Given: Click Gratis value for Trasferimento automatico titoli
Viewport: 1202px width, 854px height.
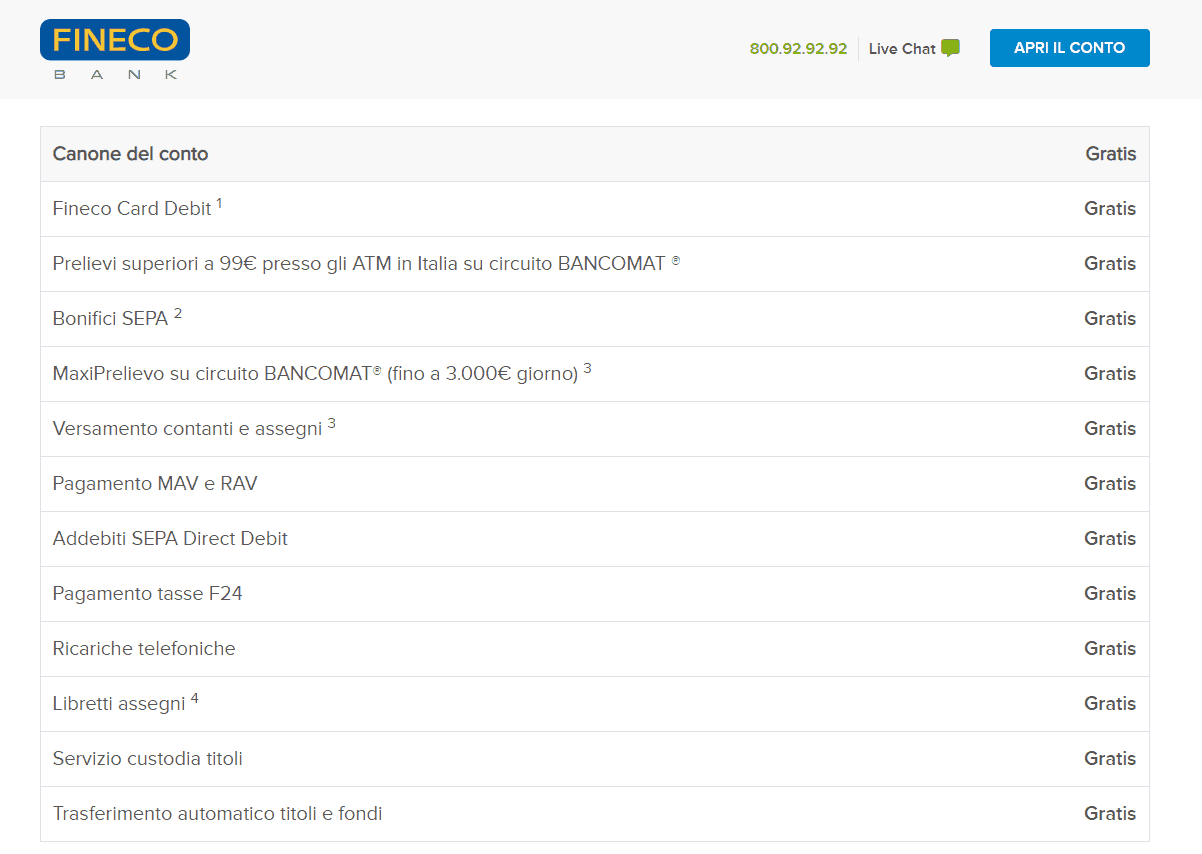Looking at the screenshot, I should [x=1111, y=814].
